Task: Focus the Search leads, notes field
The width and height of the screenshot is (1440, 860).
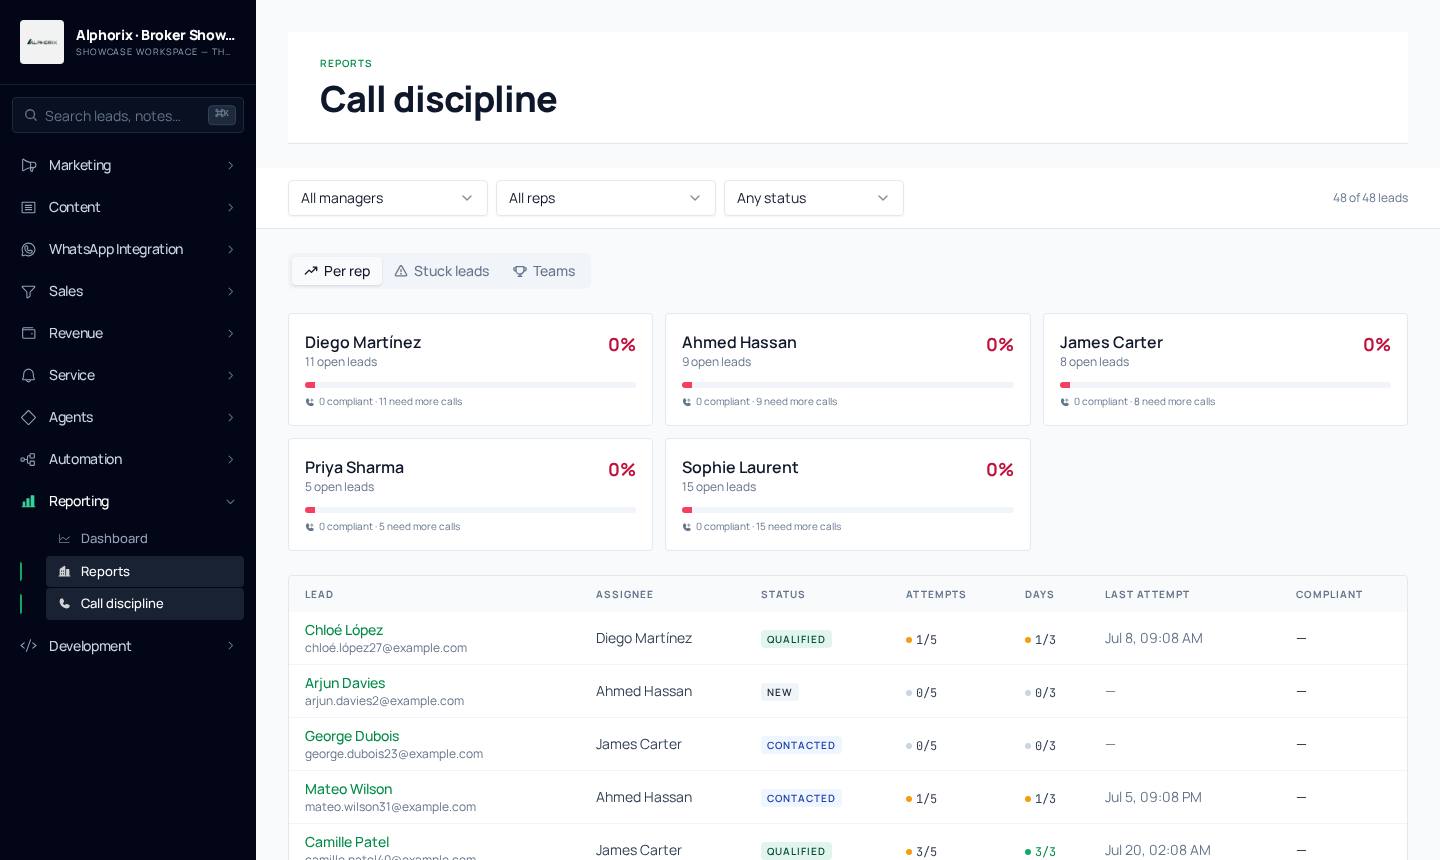Action: pyautogui.click(x=128, y=115)
